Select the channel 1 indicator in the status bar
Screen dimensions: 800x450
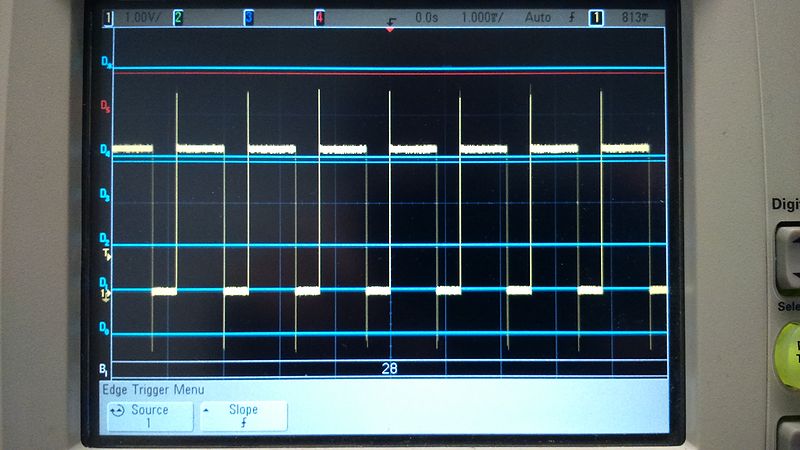click(x=108, y=17)
